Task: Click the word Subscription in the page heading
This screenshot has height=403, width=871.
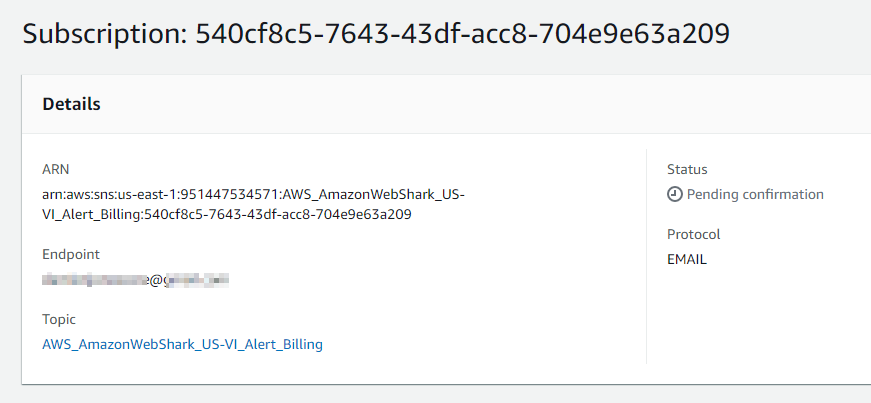Action: coord(104,34)
